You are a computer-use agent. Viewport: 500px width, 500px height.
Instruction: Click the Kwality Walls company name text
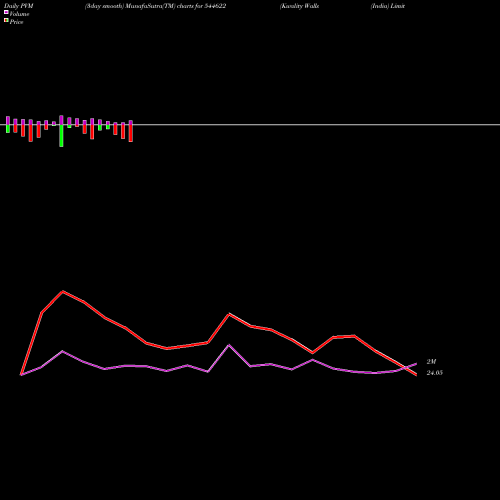click(x=300, y=6)
